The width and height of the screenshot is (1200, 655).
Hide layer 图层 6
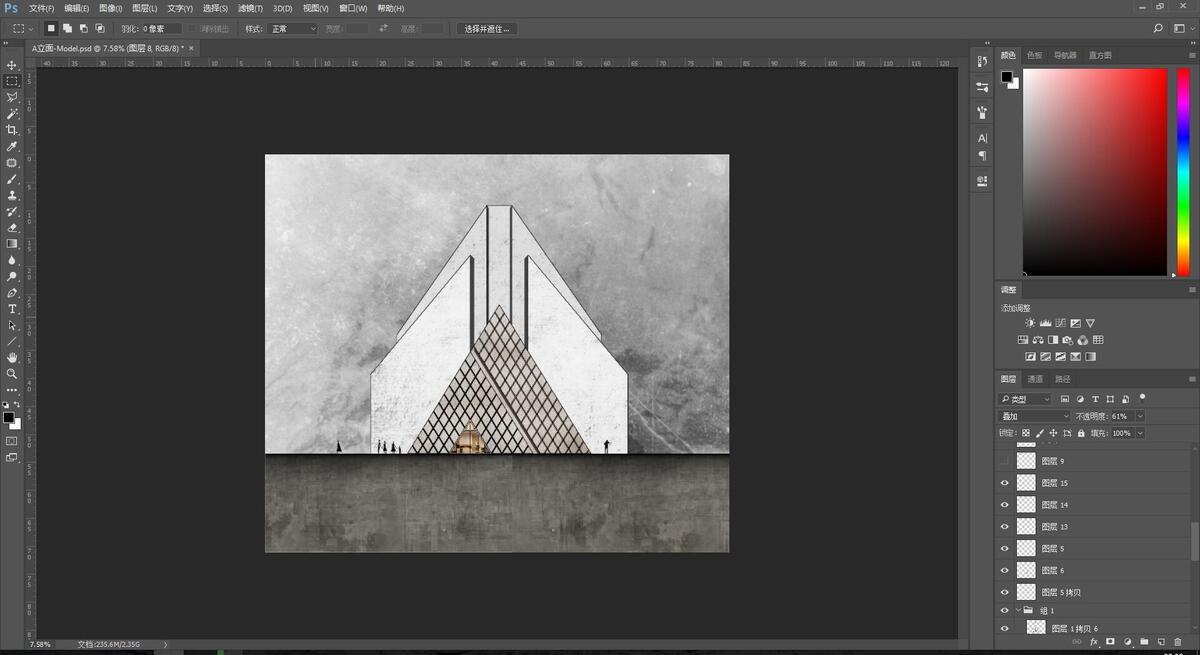[1005, 570]
